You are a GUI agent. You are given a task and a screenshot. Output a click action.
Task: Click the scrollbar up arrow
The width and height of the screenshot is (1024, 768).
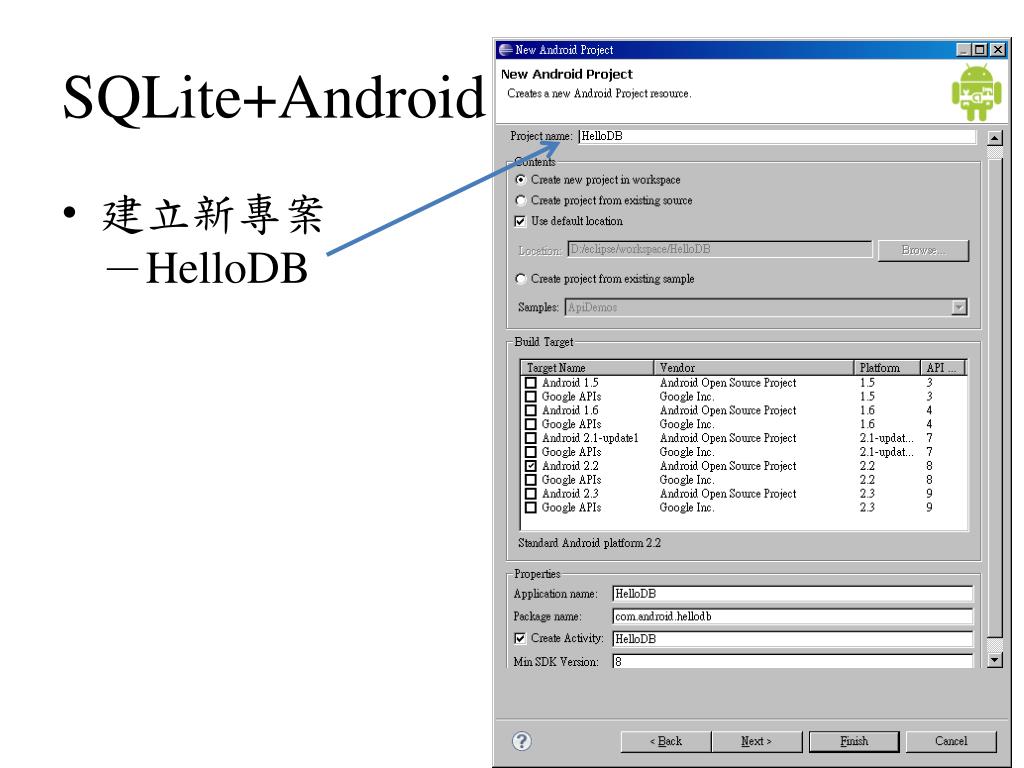coord(995,138)
